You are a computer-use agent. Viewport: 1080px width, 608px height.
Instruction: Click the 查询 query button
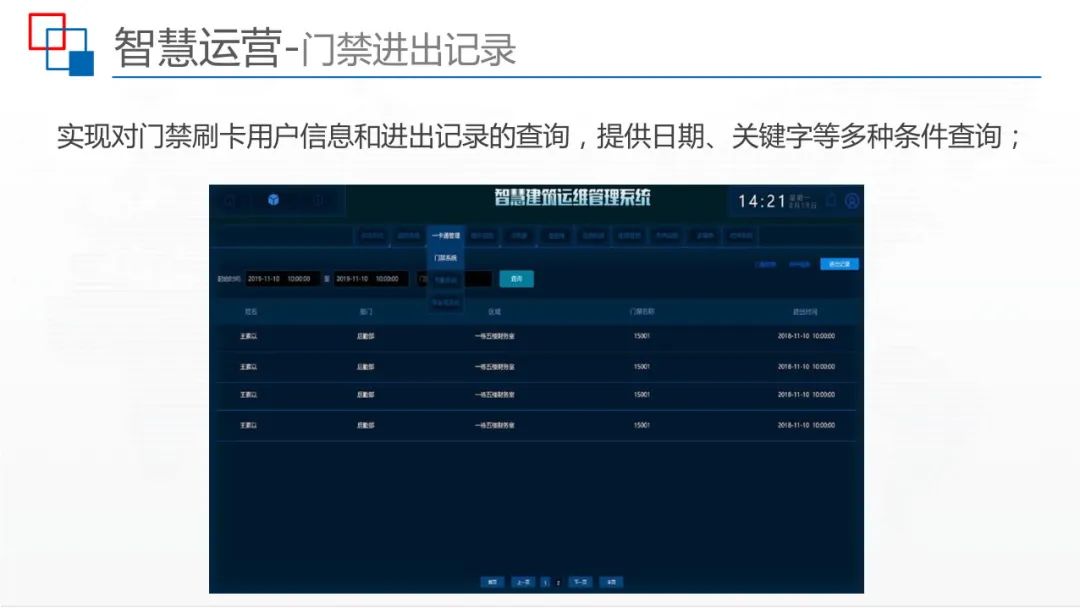click(x=518, y=279)
